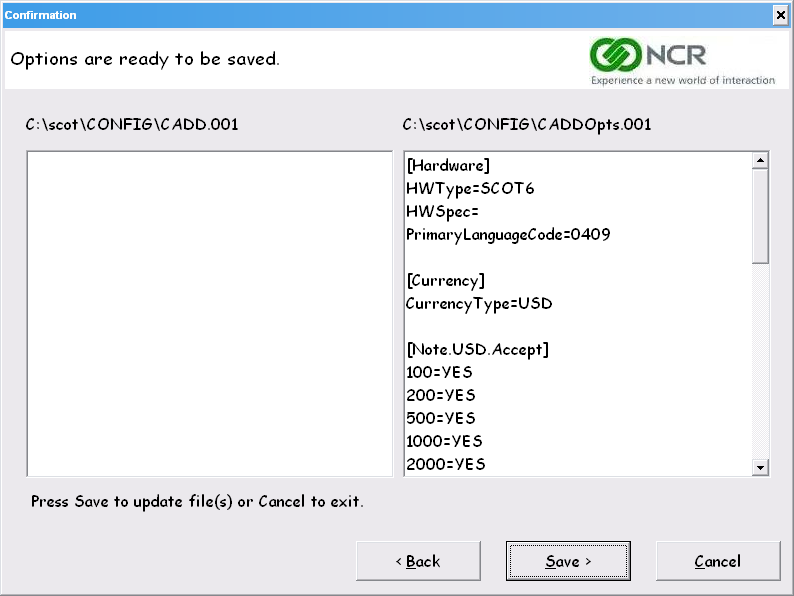794x596 pixels.
Task: Select the [Hardware] section line
Action: [x=448, y=166]
